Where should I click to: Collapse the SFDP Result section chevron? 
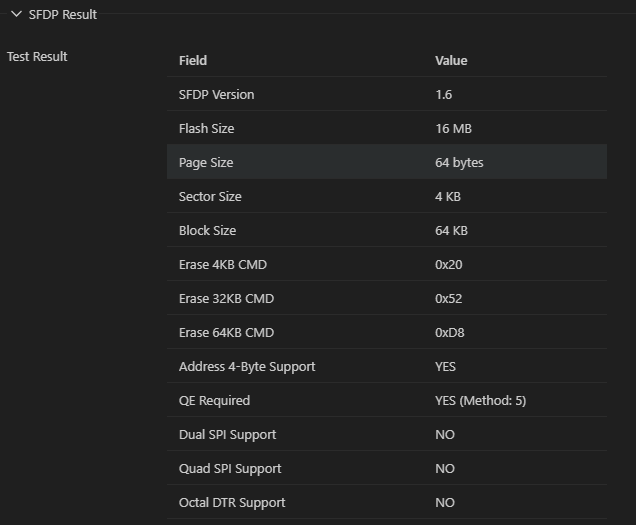(16, 14)
